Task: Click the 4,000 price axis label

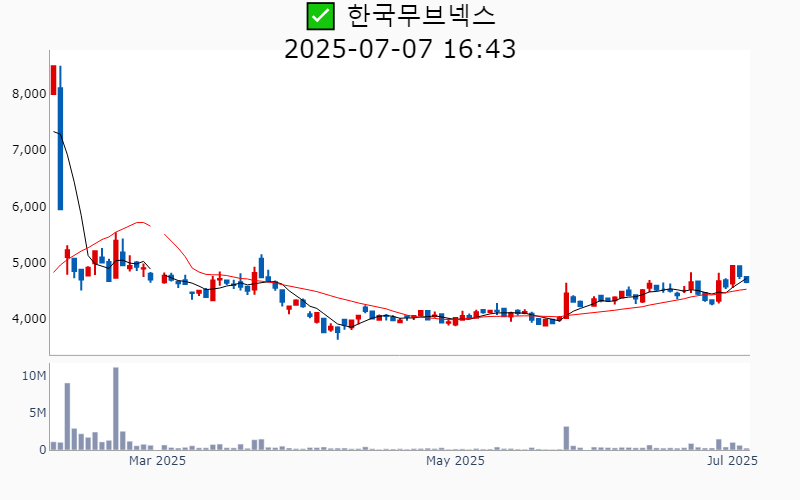Action: coord(29,319)
